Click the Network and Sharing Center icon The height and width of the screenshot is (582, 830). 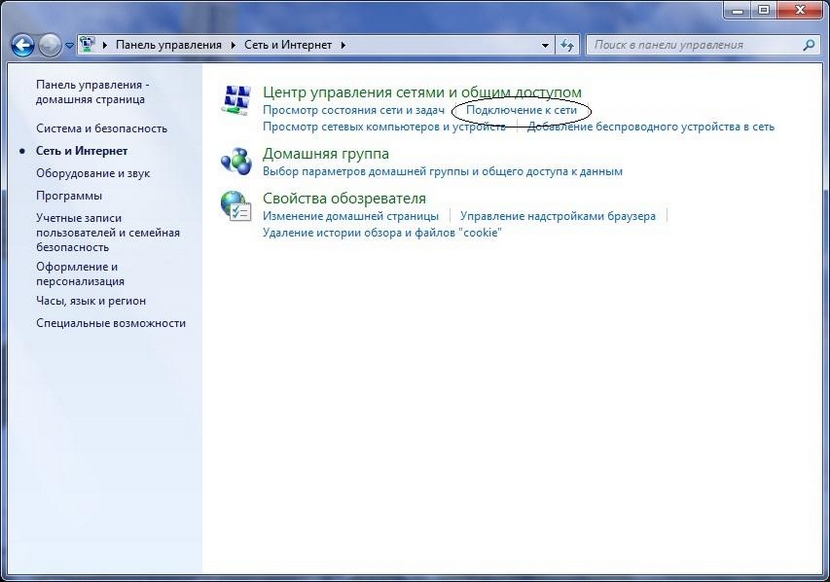click(236, 101)
